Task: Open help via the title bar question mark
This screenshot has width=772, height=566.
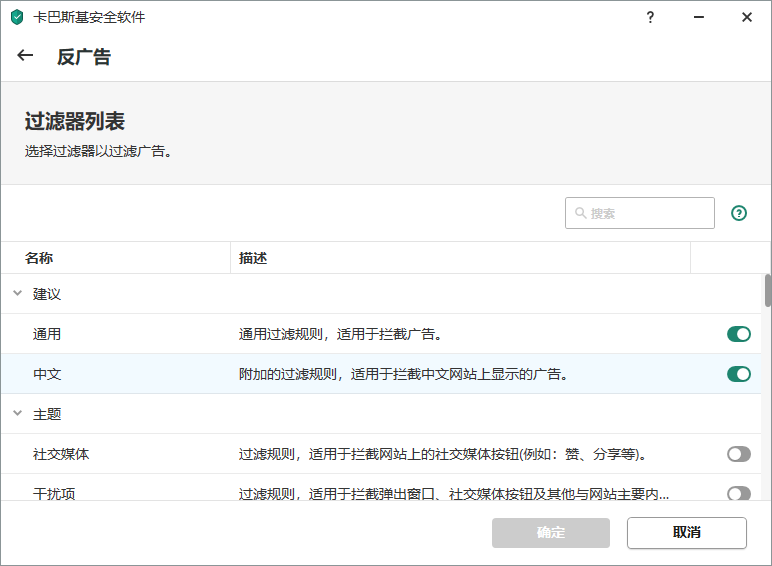Action: (x=650, y=17)
